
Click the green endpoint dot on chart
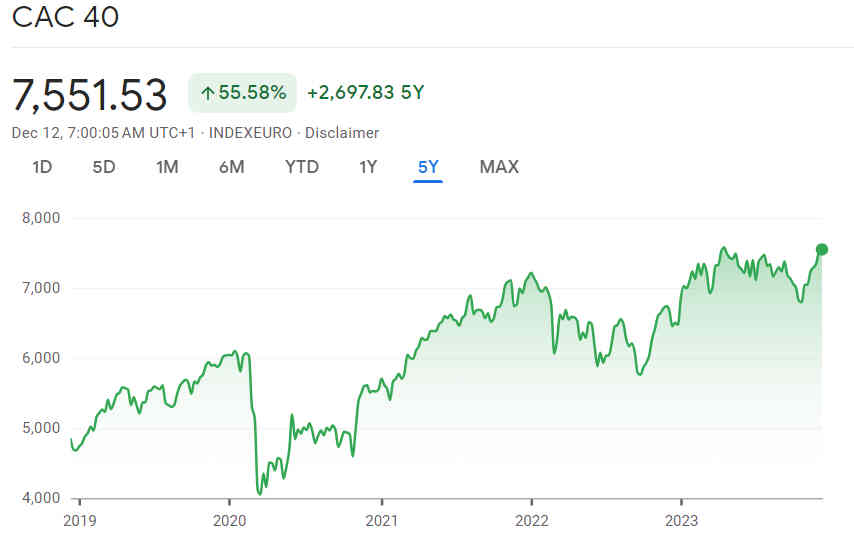822,249
